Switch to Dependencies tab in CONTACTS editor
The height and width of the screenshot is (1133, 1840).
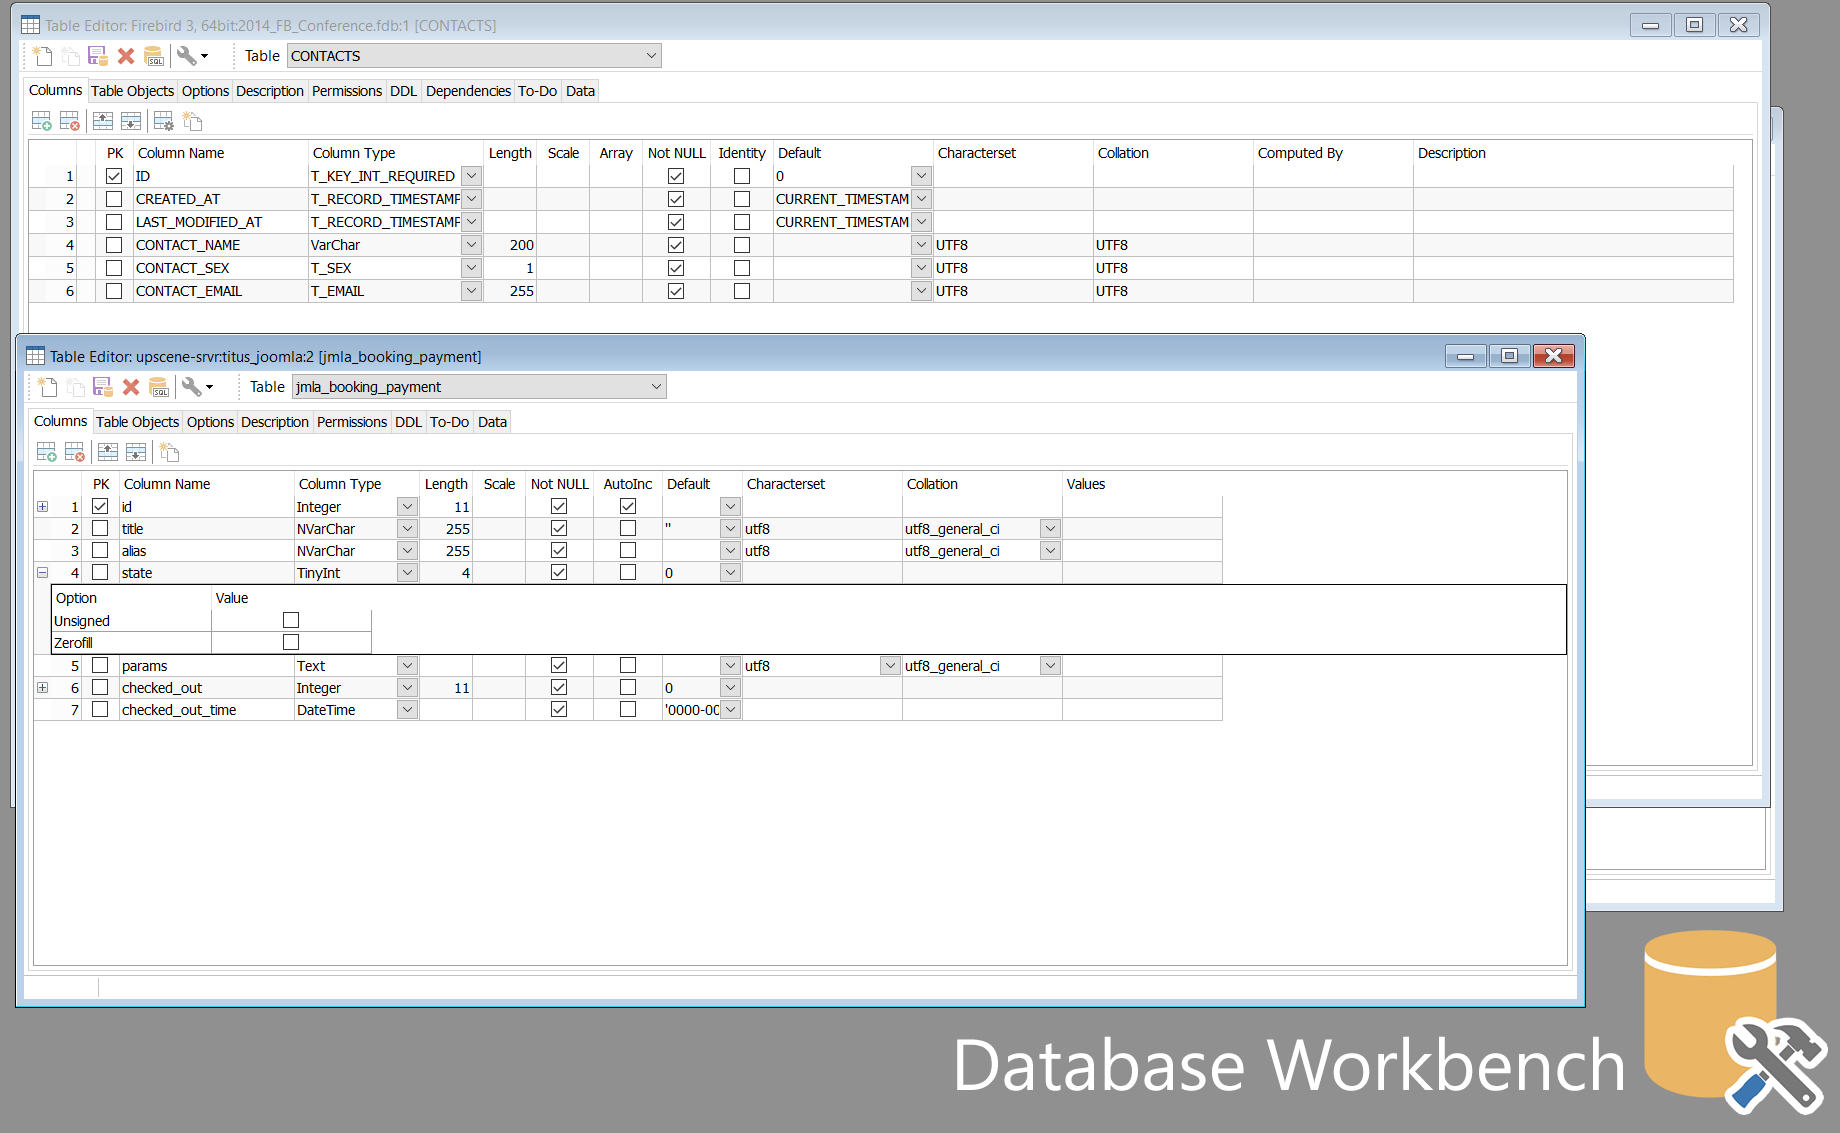468,91
